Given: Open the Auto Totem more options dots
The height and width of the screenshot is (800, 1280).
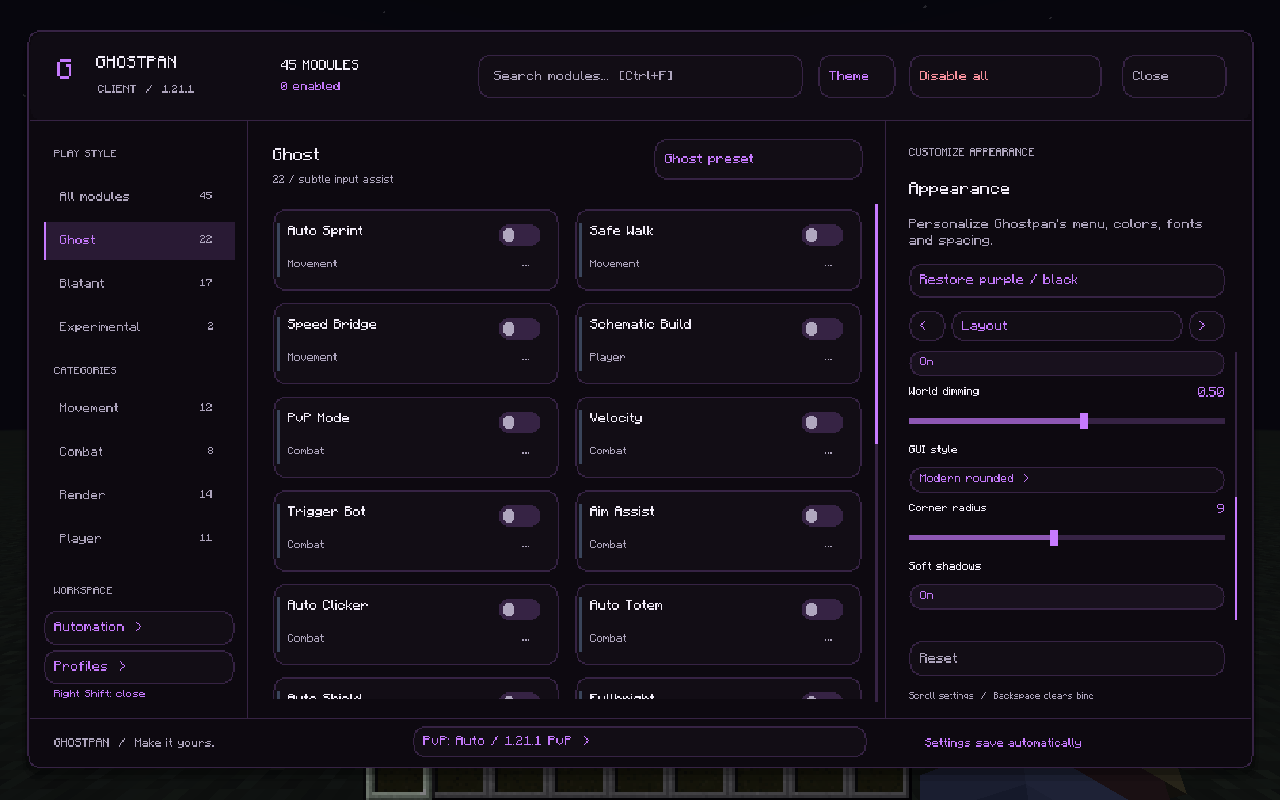Looking at the screenshot, I should click(828, 639).
